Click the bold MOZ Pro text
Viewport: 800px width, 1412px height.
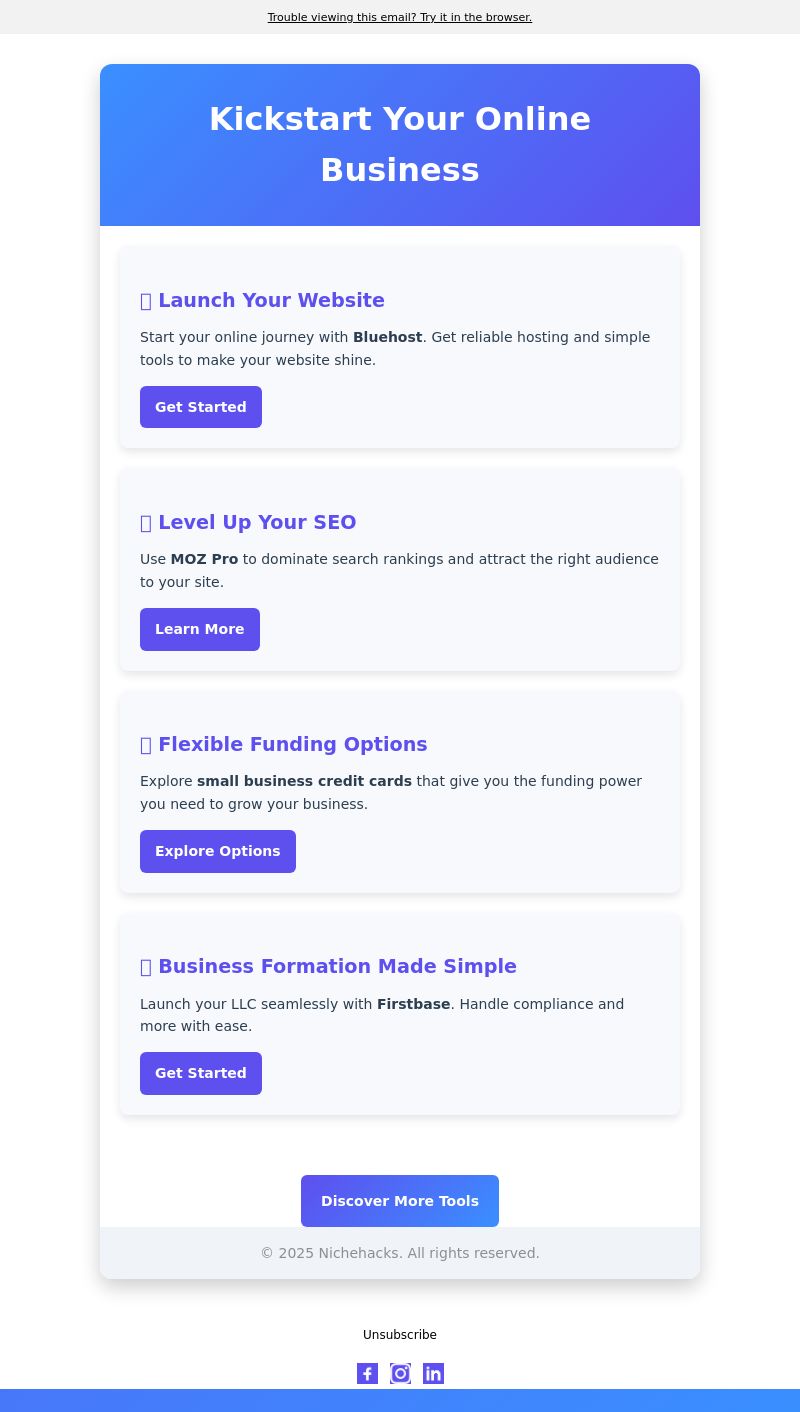[x=204, y=559]
